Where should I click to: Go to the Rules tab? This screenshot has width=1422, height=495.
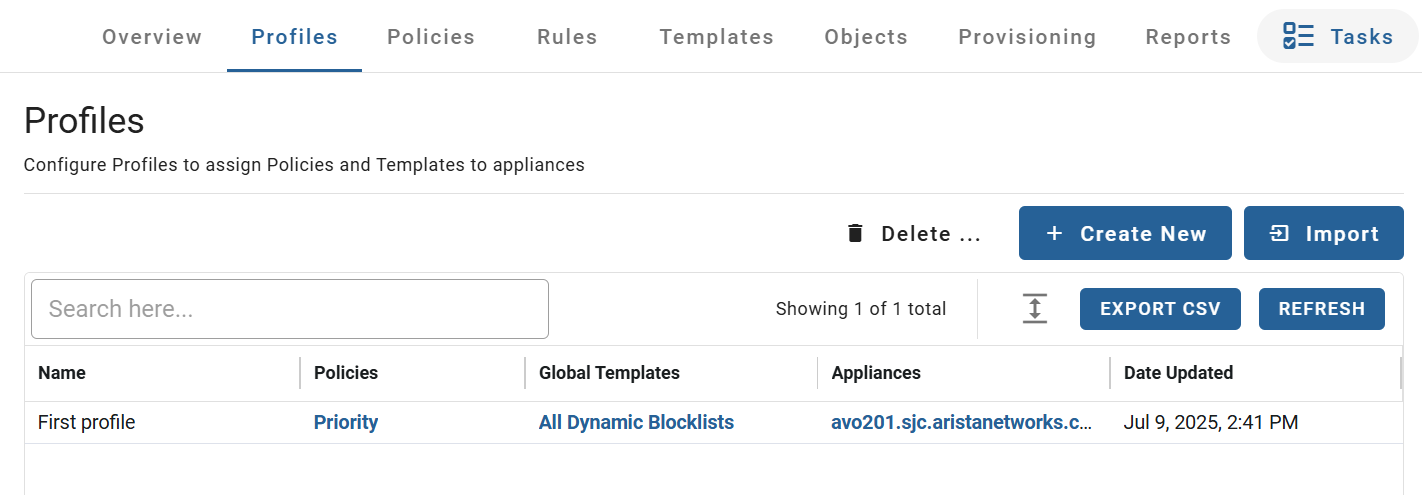pos(567,37)
